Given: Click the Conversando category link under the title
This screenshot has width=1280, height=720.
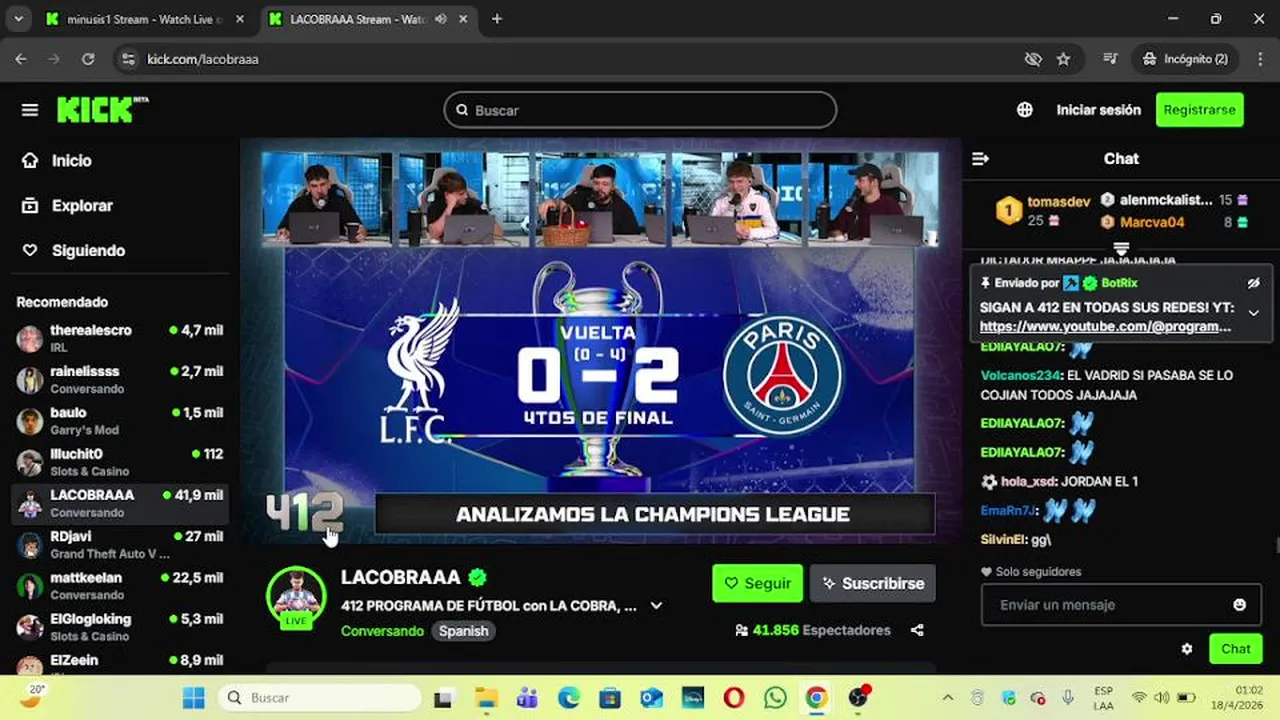Looking at the screenshot, I should pos(382,631).
